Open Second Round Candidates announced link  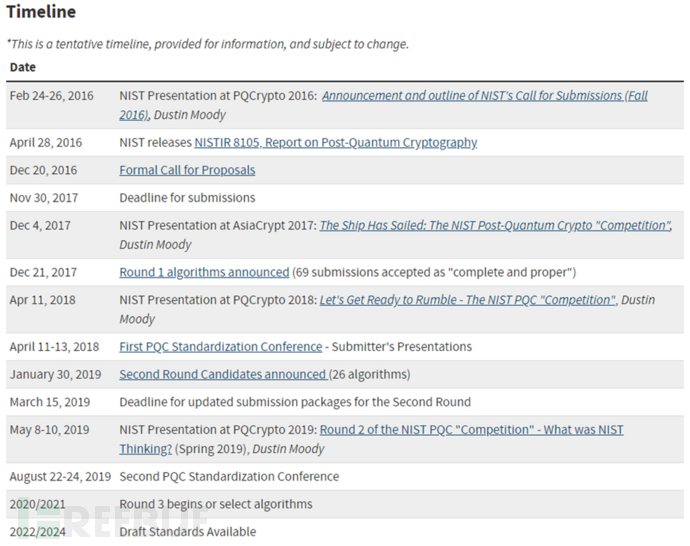click(x=223, y=374)
